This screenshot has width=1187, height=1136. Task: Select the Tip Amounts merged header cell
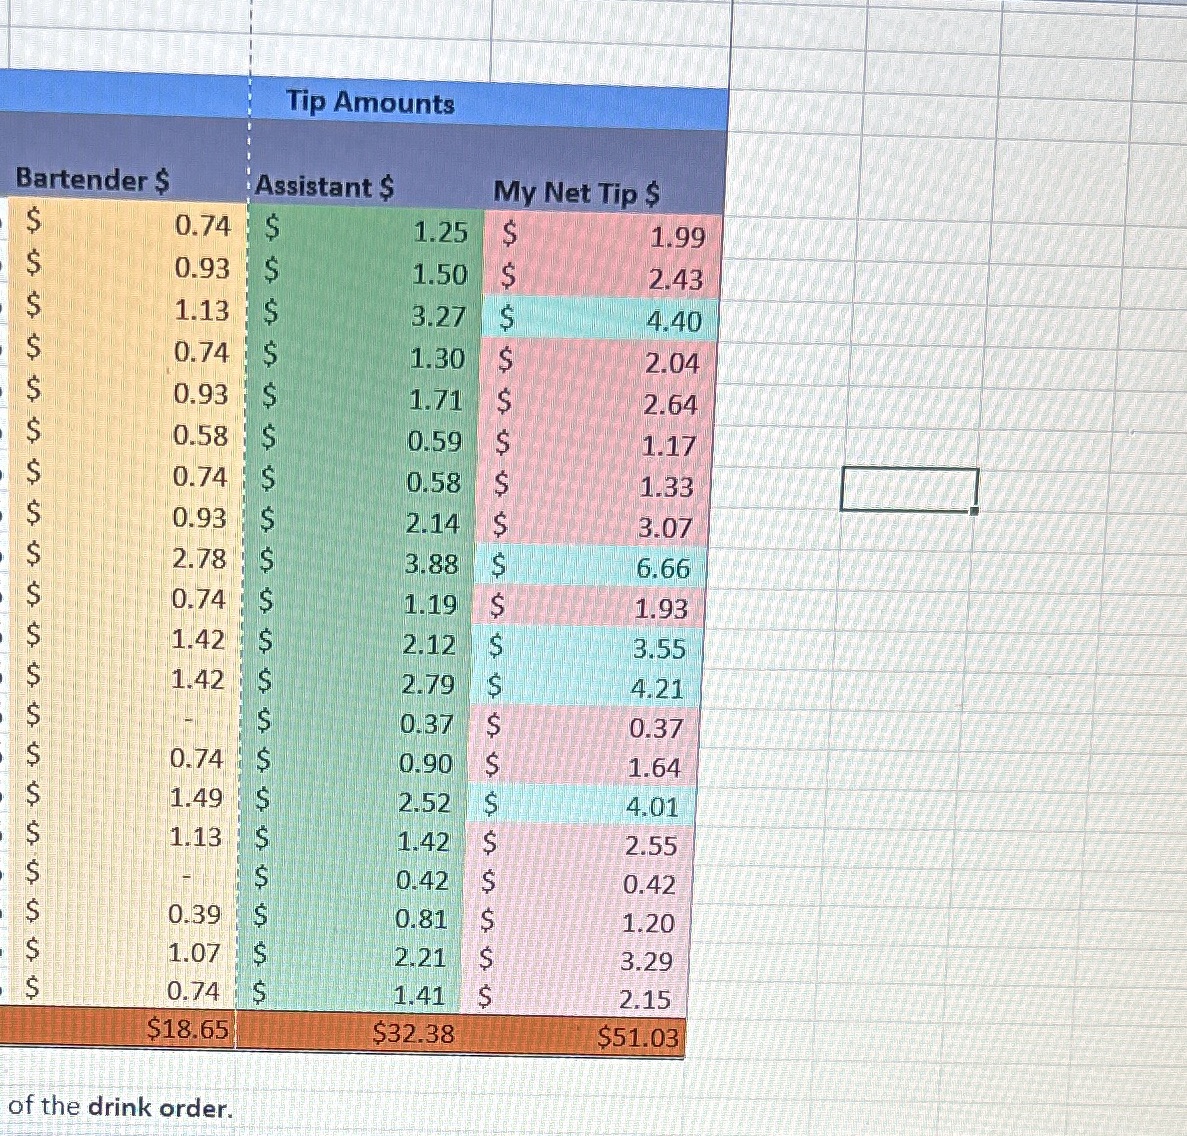point(370,103)
